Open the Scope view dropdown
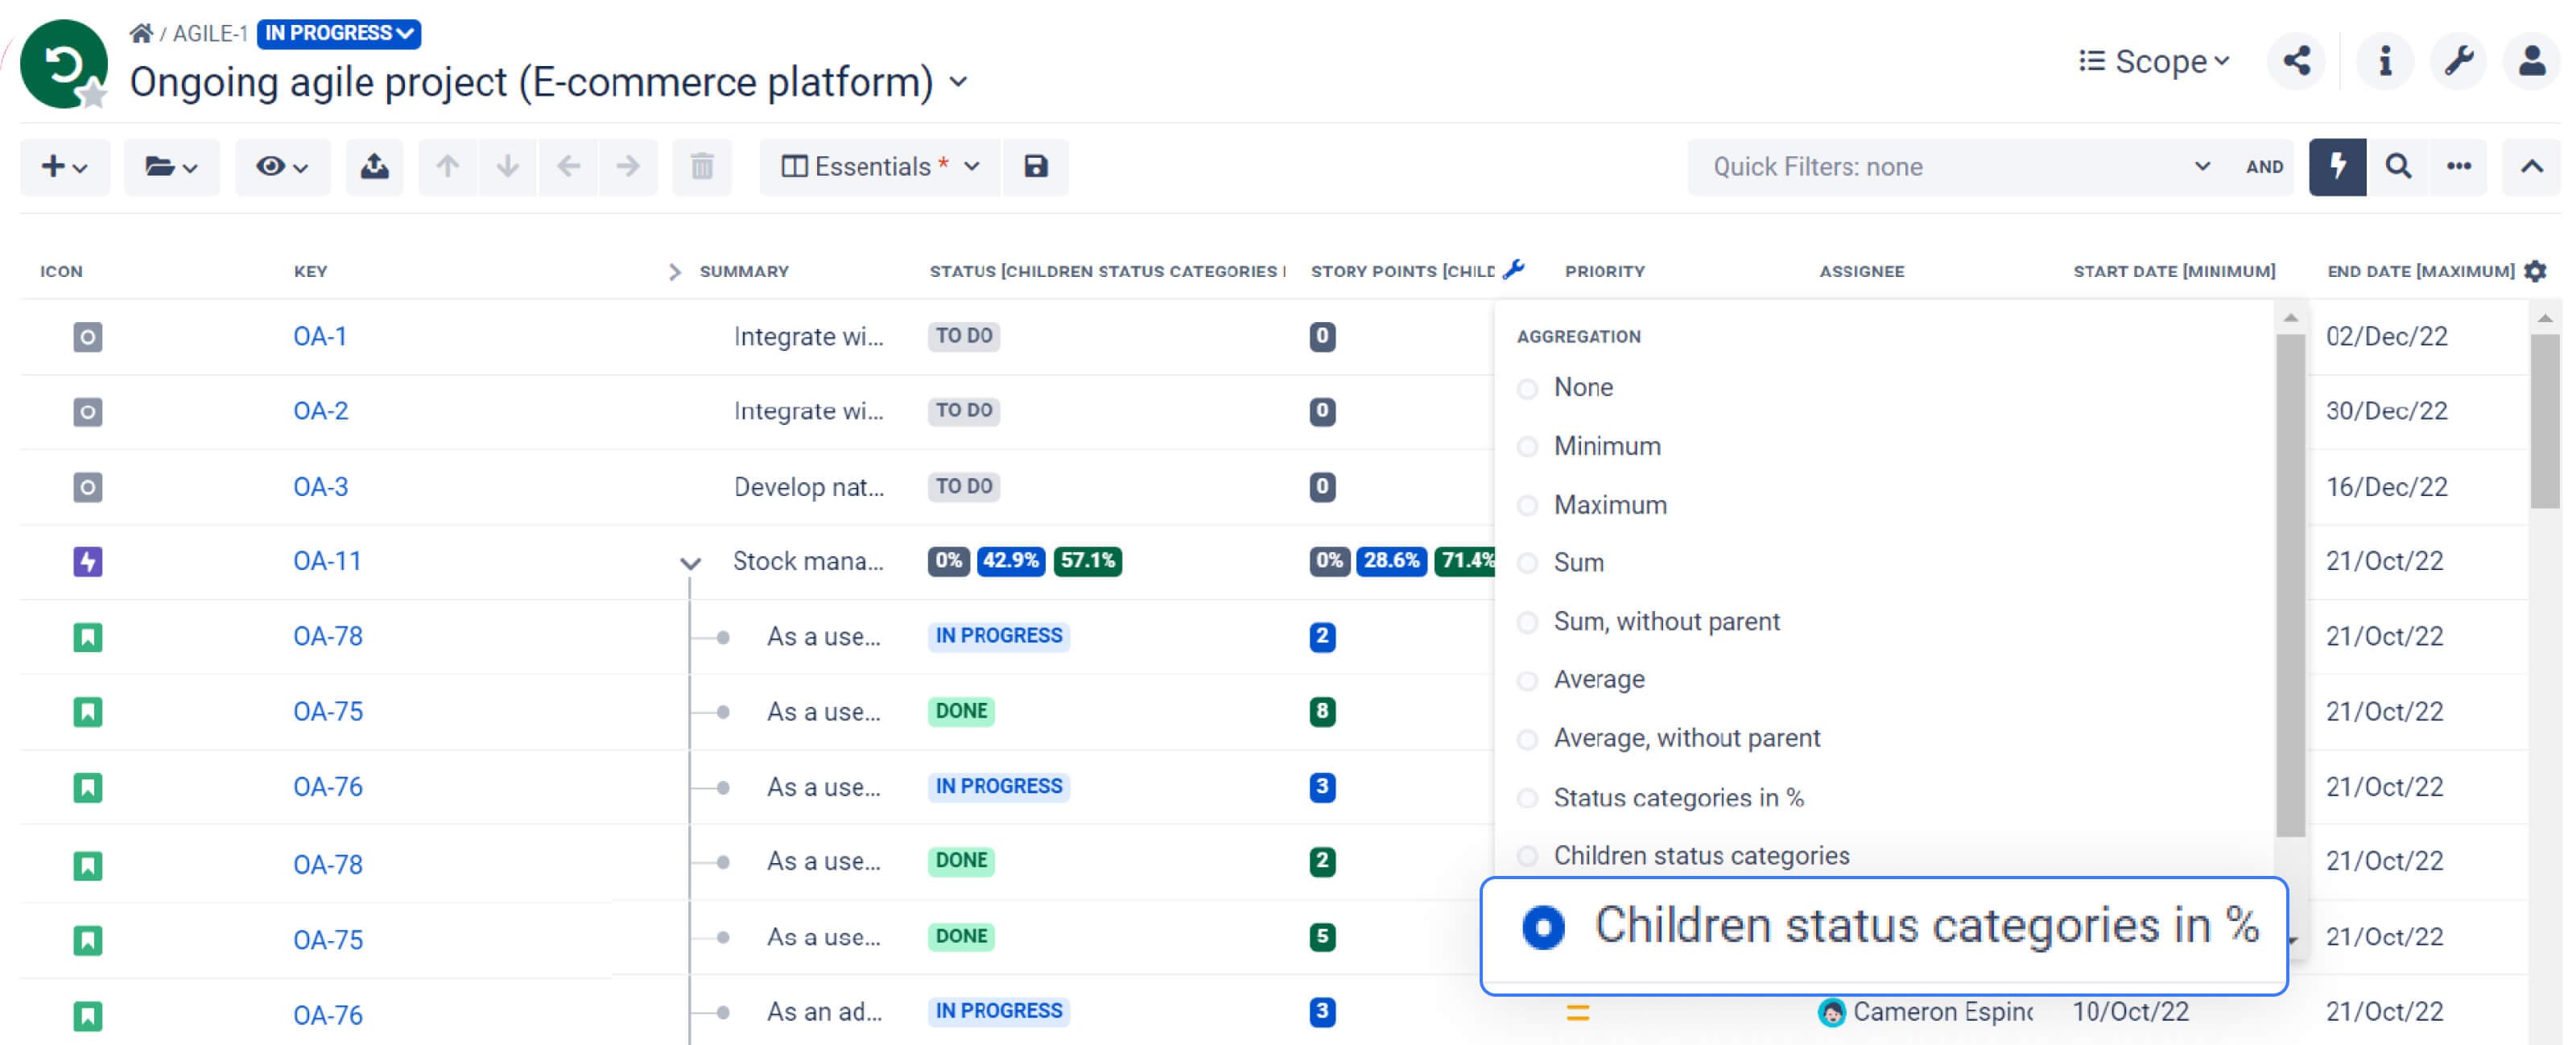 2154,62
